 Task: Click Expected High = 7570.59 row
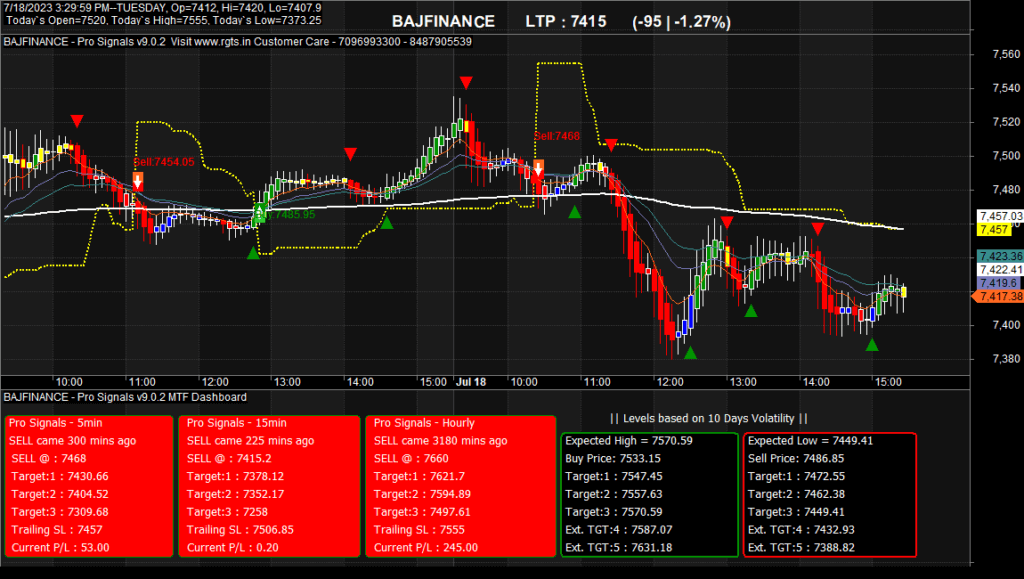coord(629,441)
